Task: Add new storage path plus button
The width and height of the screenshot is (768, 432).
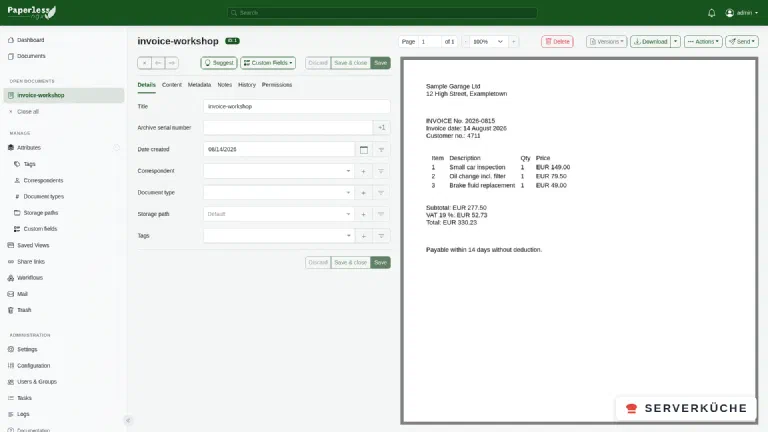Action: (363, 214)
